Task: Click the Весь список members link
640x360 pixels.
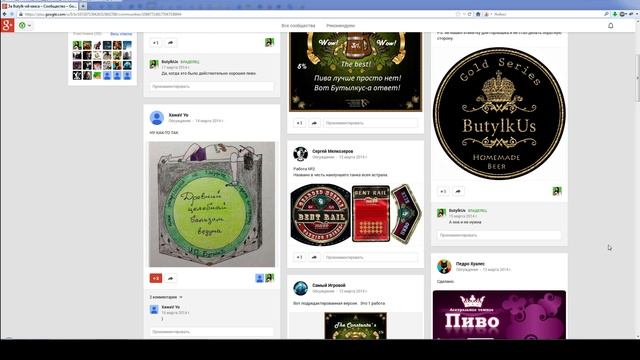Action: (121, 34)
